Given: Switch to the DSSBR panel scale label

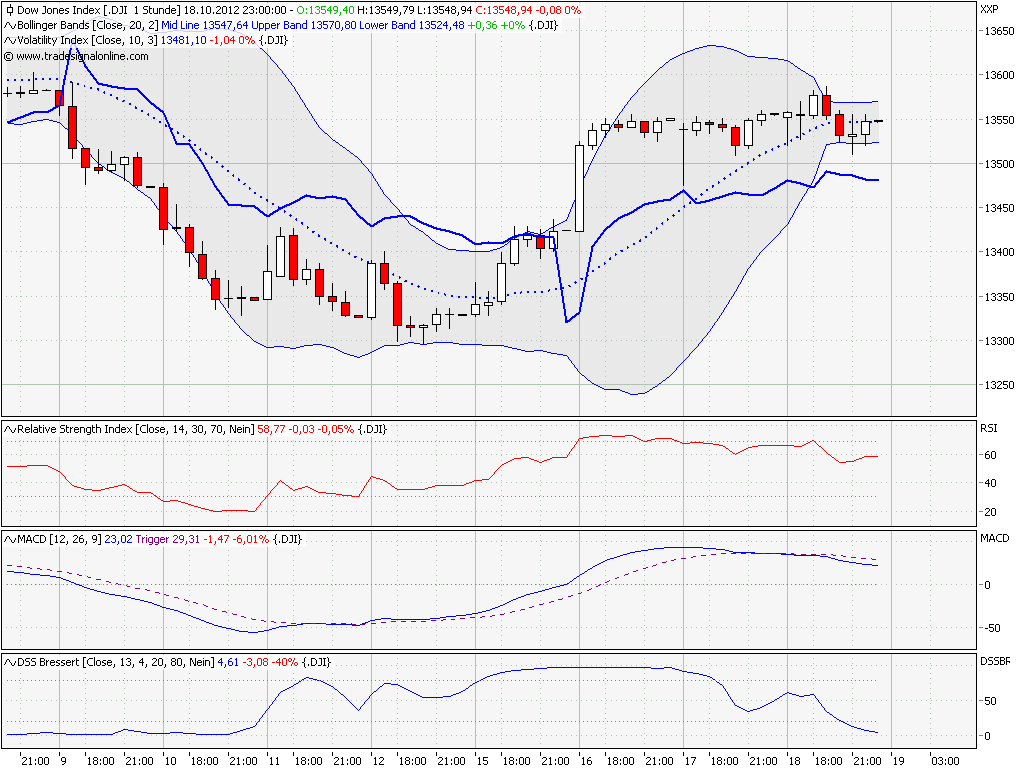Looking at the screenshot, I should coord(994,661).
